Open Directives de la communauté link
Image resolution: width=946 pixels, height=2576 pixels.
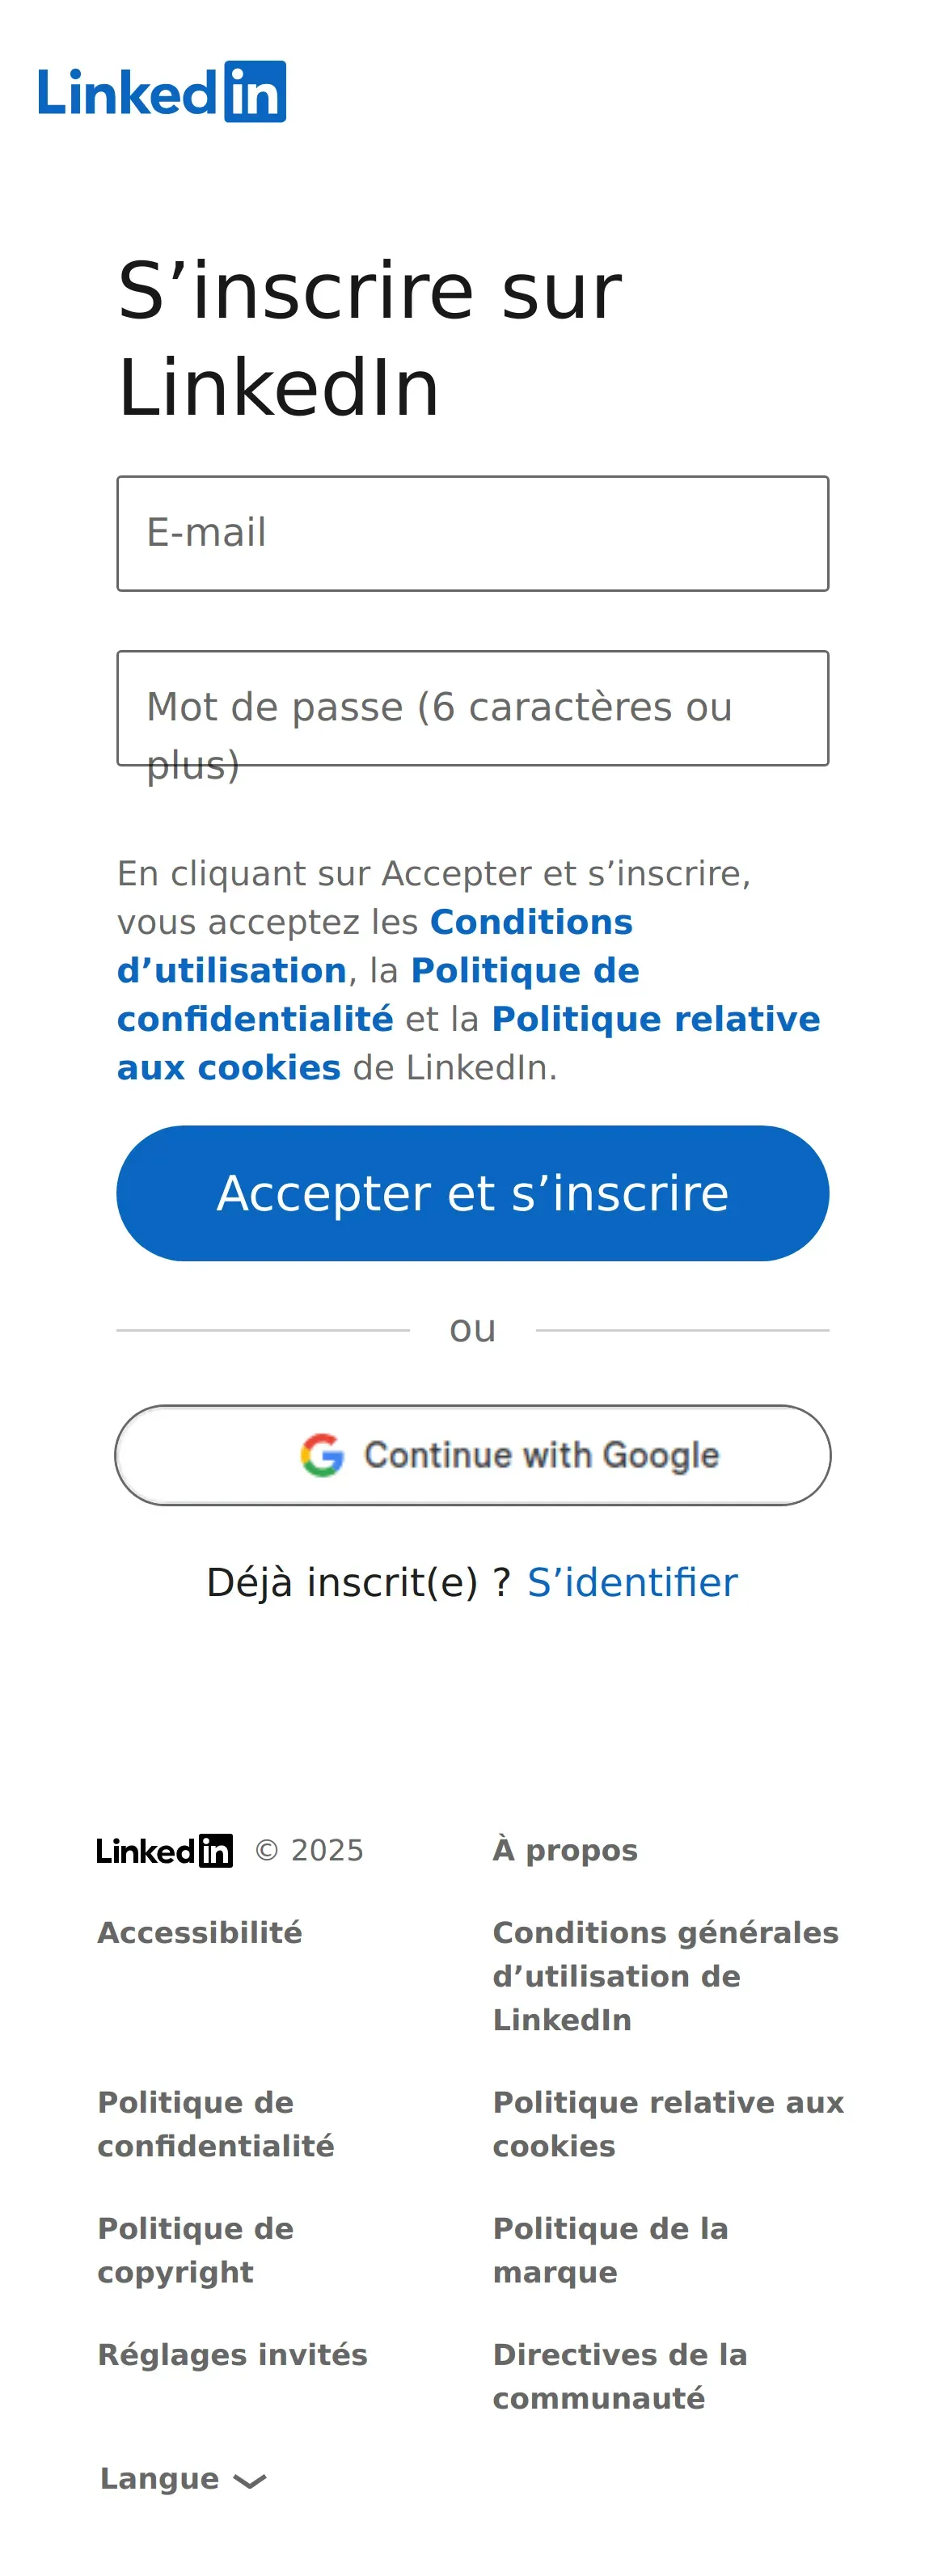619,2376
